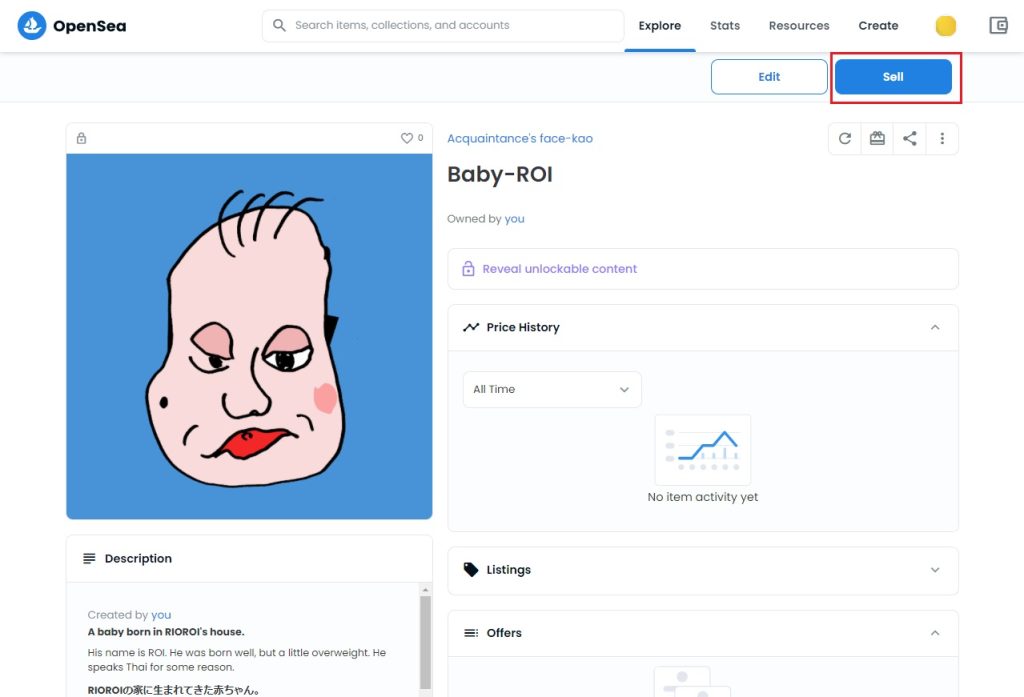Screen dimensions: 1024x697
Task: Focus the search items input field
Action: (x=443, y=25)
